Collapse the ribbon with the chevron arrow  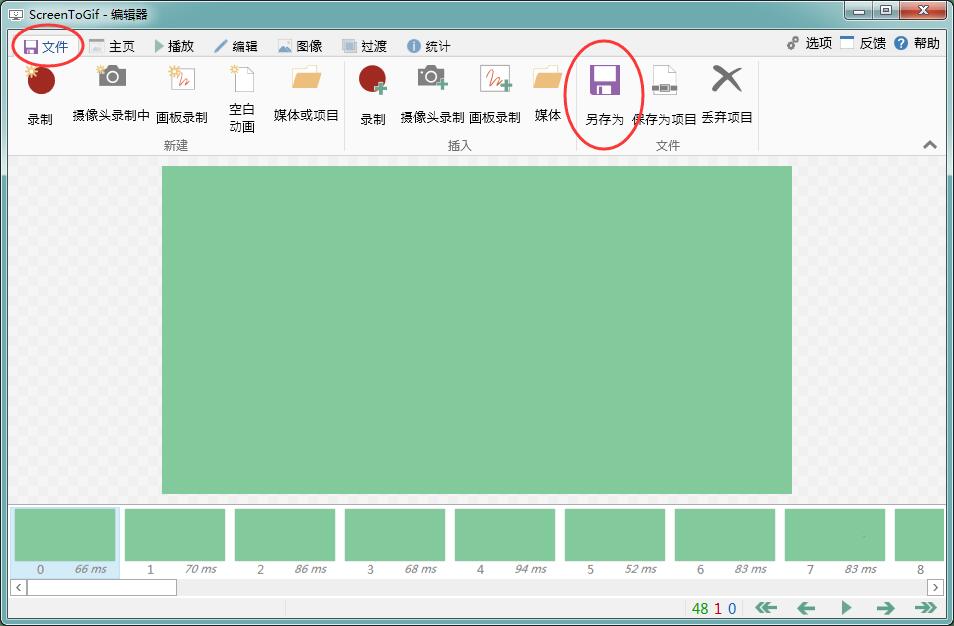pos(930,145)
